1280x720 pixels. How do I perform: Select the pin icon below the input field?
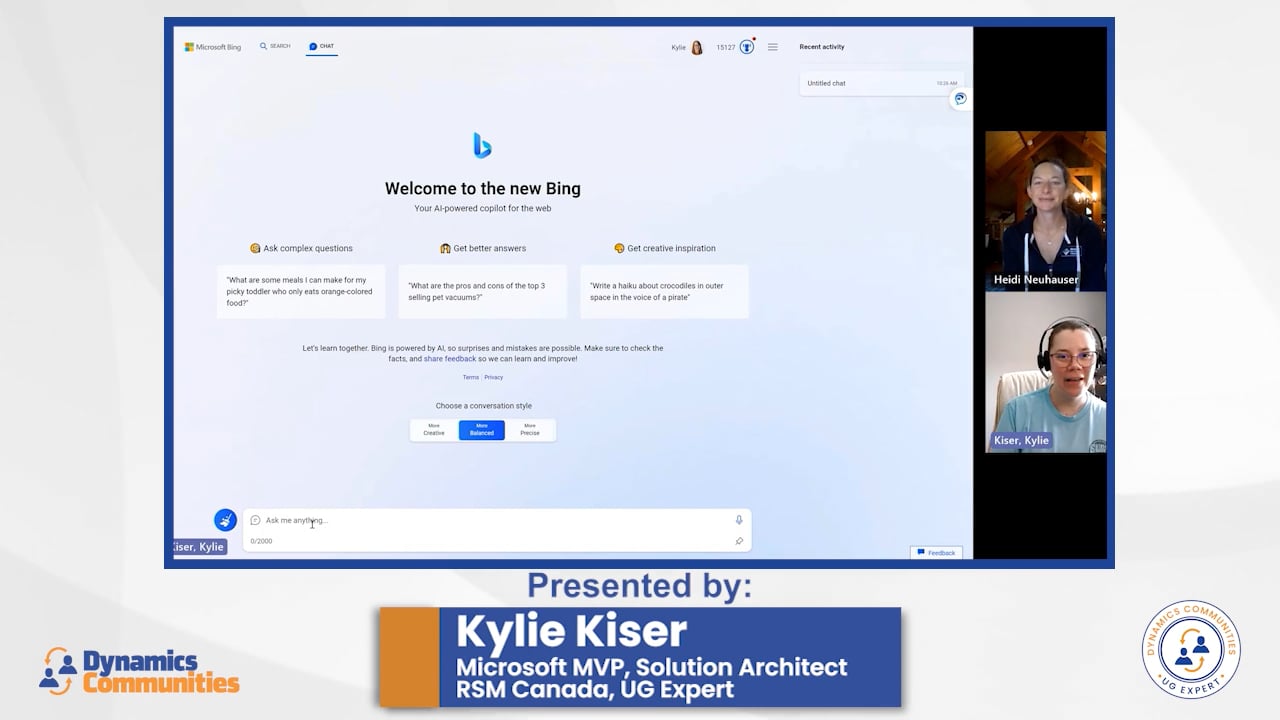[739, 541]
